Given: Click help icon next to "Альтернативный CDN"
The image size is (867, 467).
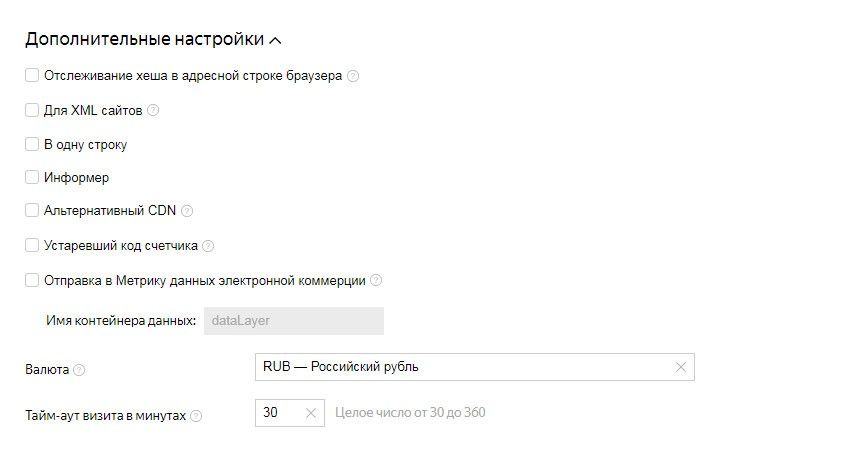Looking at the screenshot, I should pyautogui.click(x=187, y=211).
